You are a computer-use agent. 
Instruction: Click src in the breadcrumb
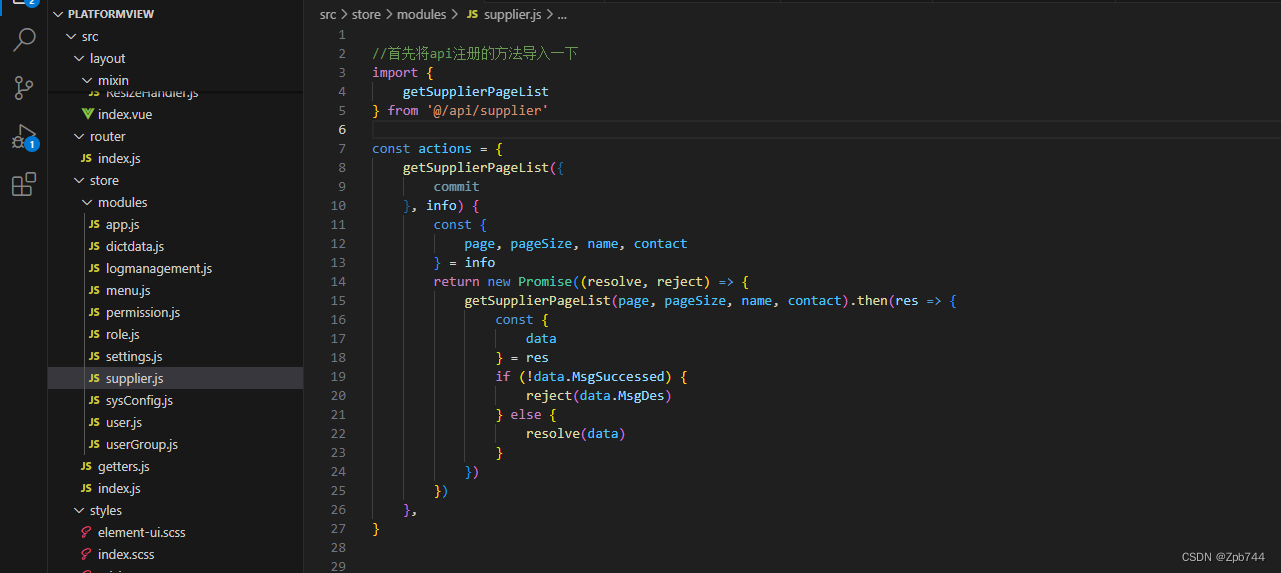click(x=328, y=14)
